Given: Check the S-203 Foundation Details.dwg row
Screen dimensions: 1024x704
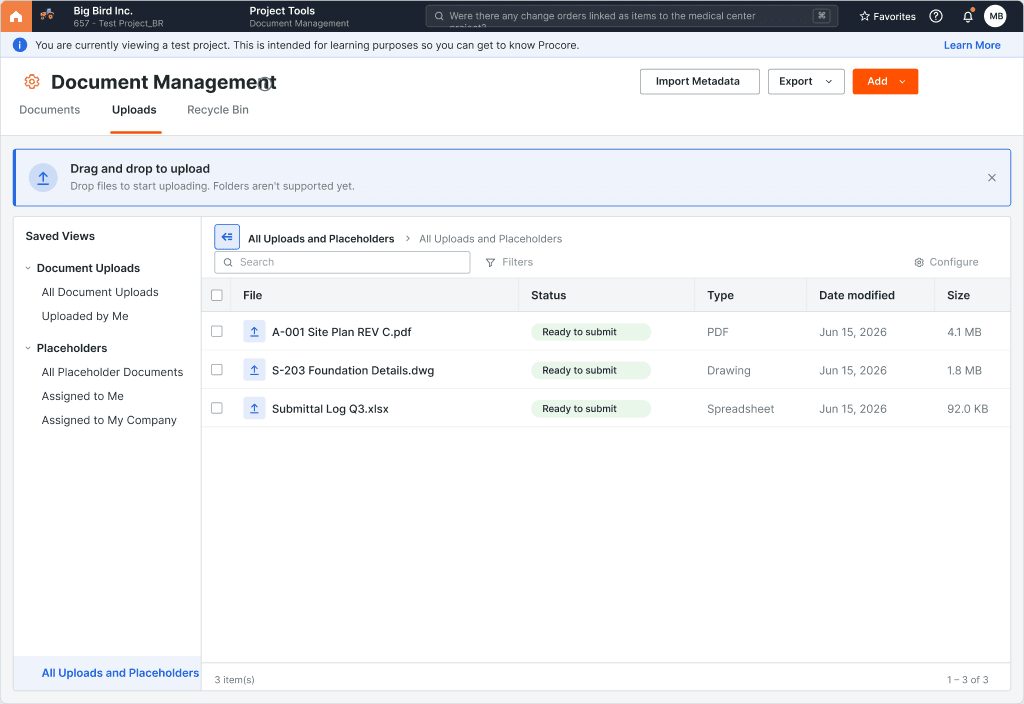Looking at the screenshot, I should (217, 370).
